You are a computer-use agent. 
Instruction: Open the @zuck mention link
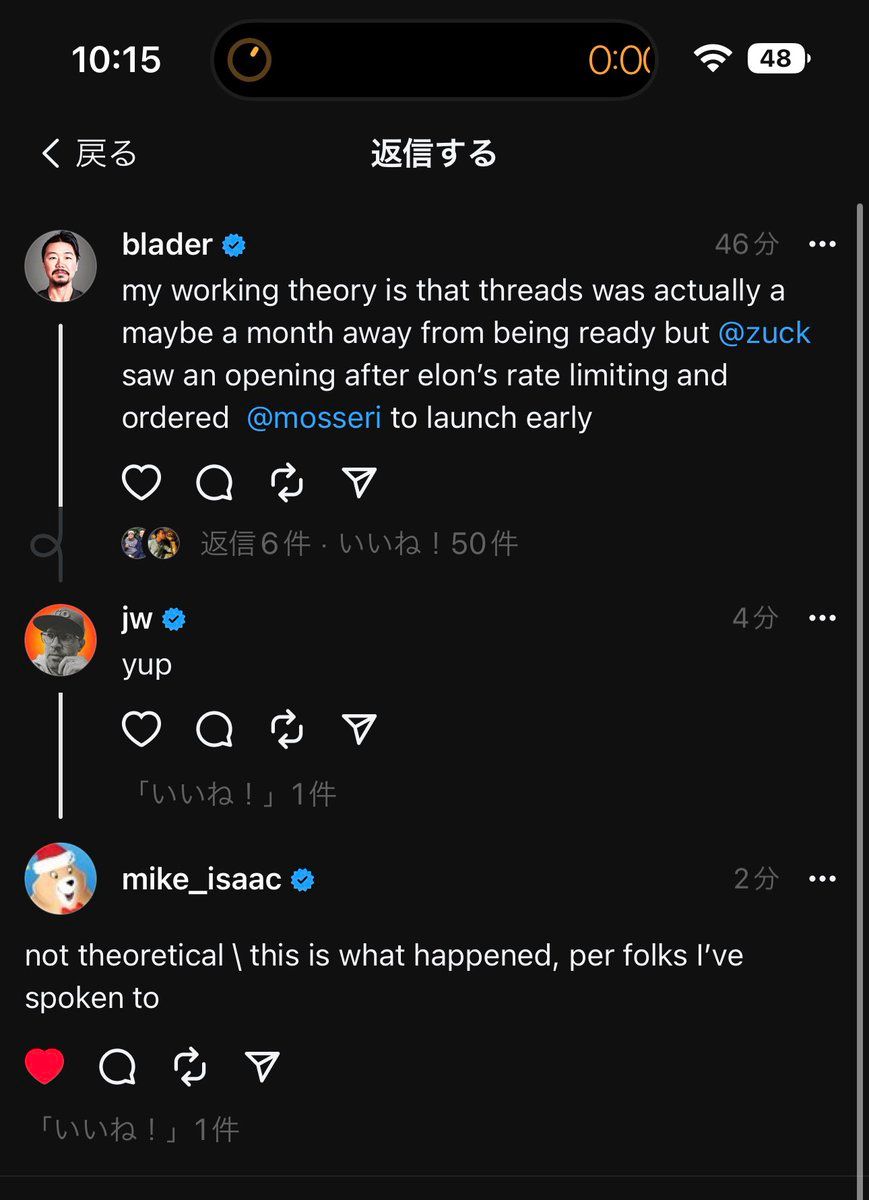764,333
